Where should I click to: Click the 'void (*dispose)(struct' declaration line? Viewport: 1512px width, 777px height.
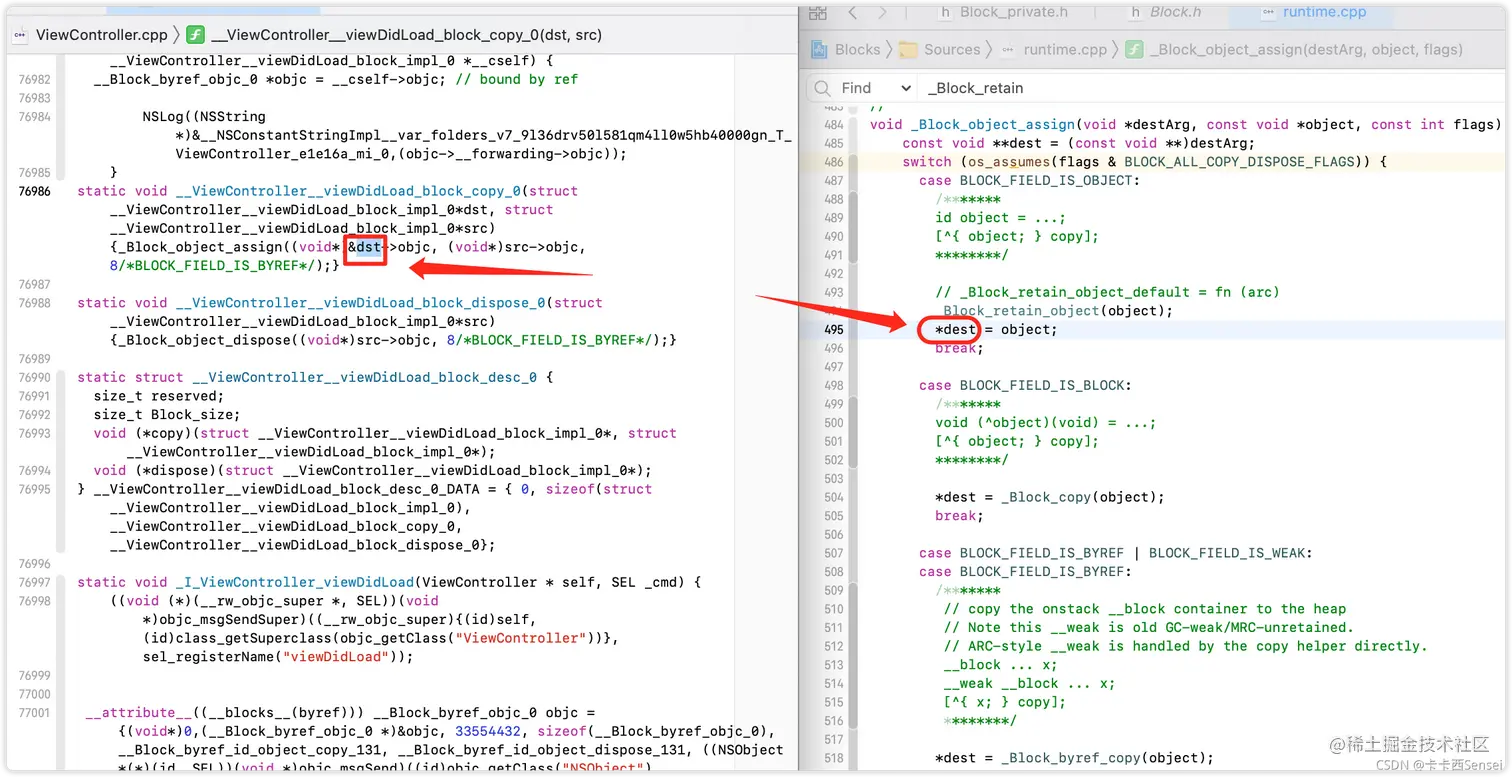click(373, 471)
